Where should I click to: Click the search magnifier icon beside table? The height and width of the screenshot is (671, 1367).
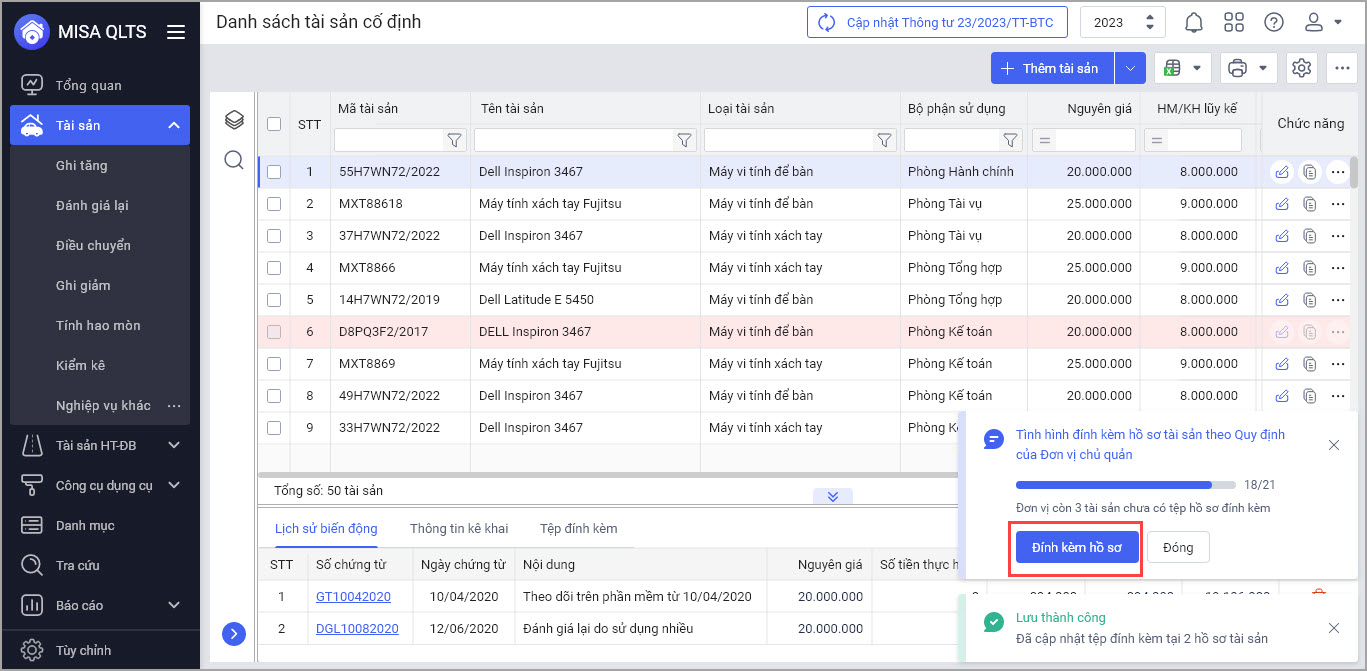234,160
